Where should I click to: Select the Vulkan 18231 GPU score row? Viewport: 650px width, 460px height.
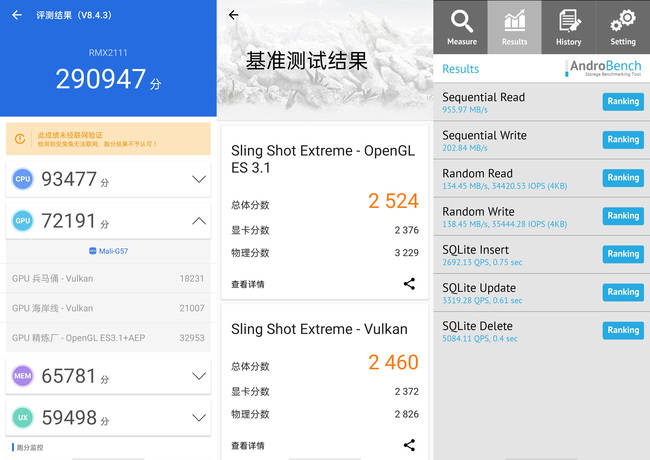coord(108,278)
